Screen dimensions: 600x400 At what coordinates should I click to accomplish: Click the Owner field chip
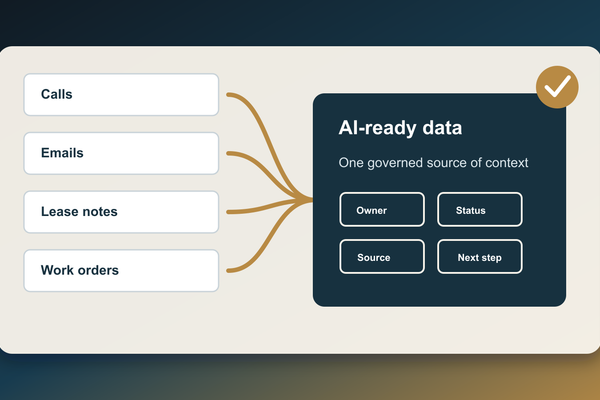382,209
